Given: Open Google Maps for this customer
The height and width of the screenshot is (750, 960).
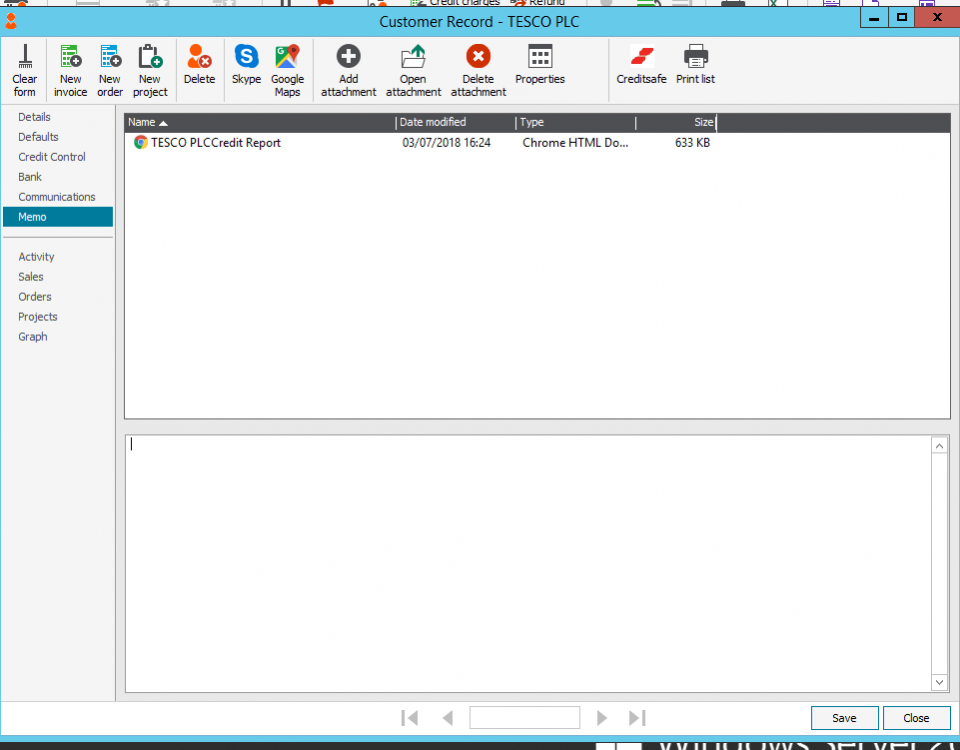Looking at the screenshot, I should click(287, 70).
